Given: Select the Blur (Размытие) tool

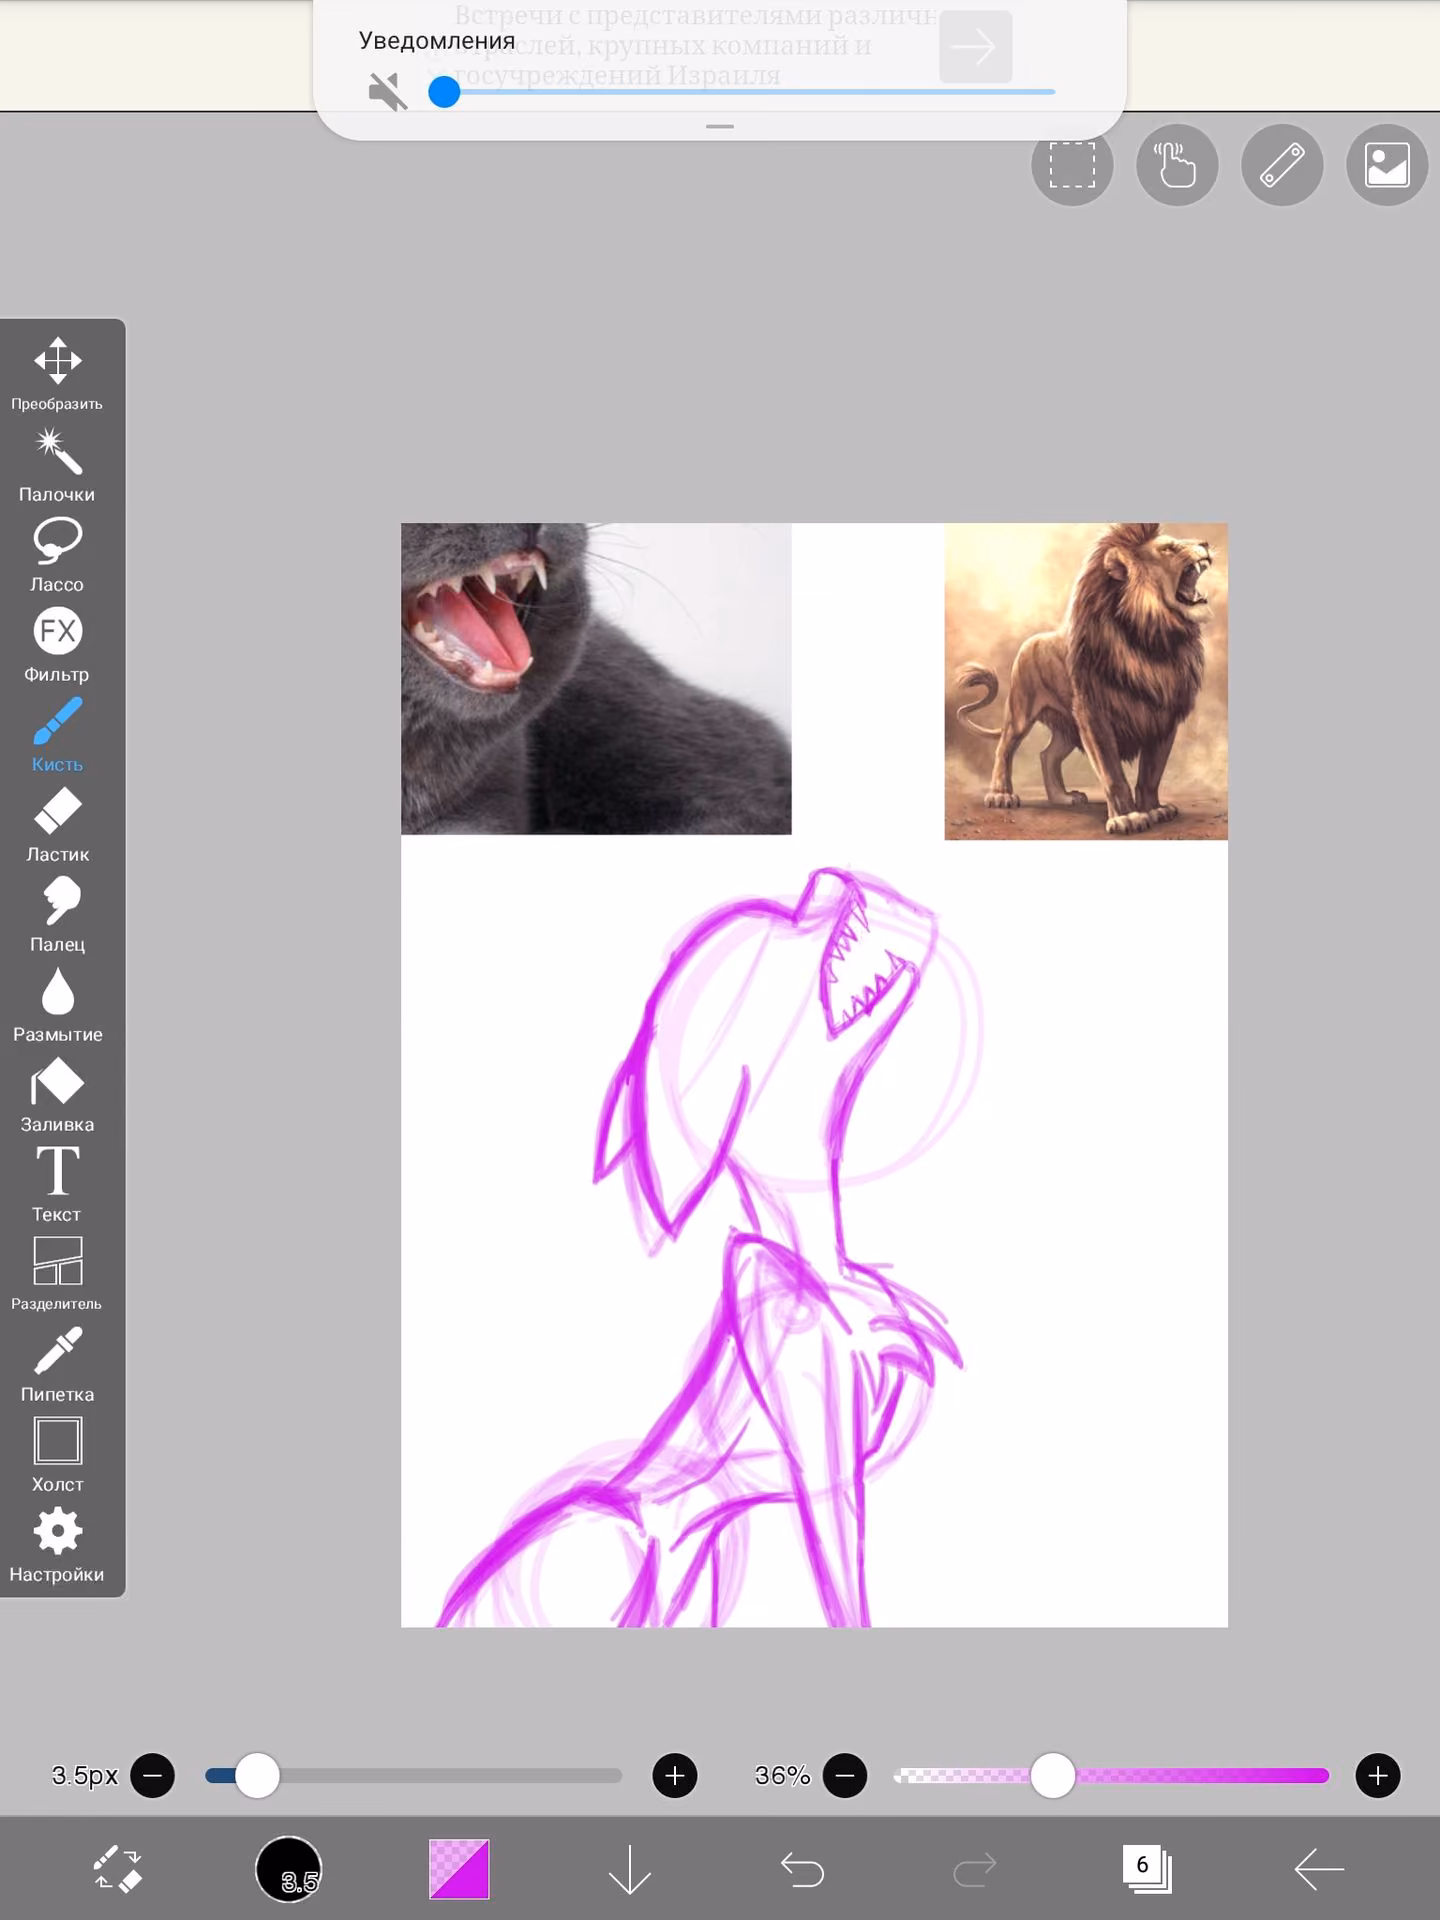Looking at the screenshot, I should pyautogui.click(x=57, y=1005).
